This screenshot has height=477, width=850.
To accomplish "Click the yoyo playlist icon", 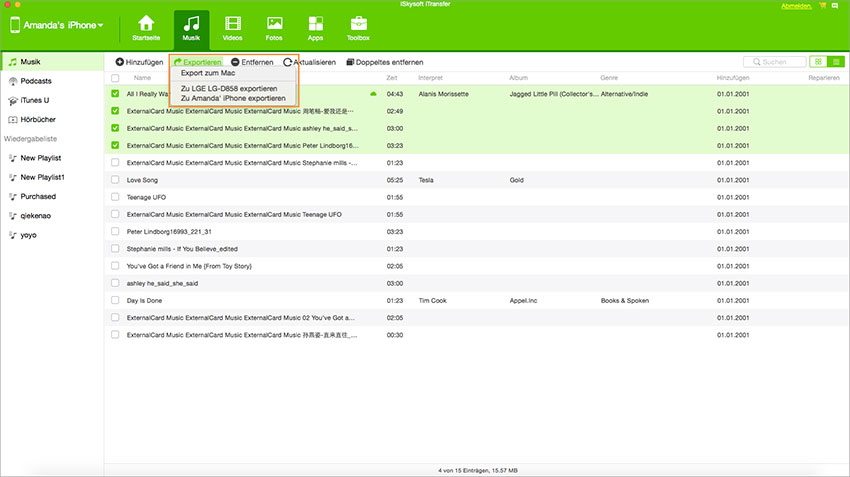I will 12,235.
